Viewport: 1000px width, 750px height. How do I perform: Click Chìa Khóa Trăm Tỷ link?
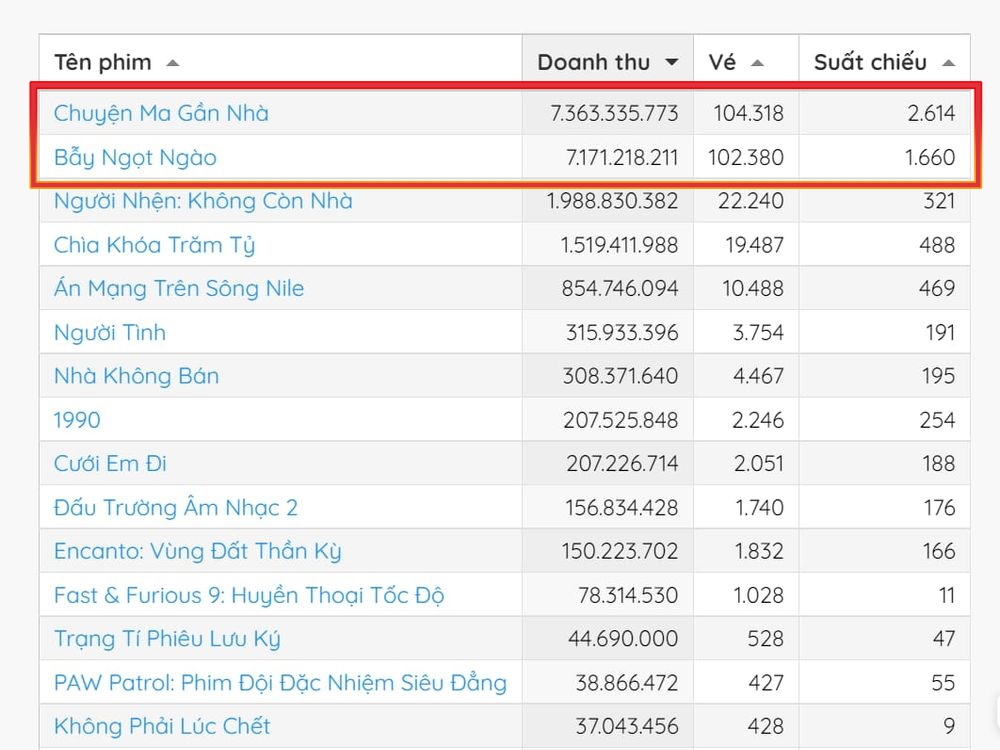[x=154, y=245]
